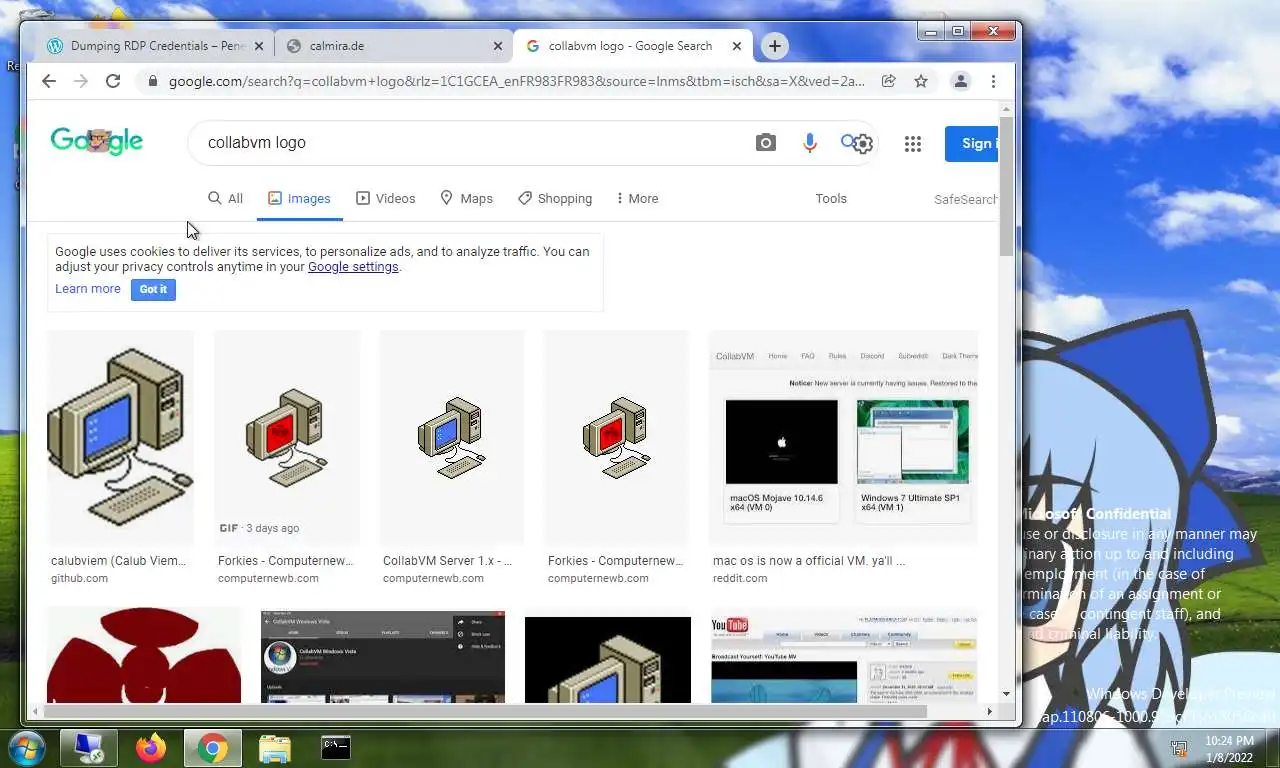
Task: Share this page icon in address bar
Action: 888,81
